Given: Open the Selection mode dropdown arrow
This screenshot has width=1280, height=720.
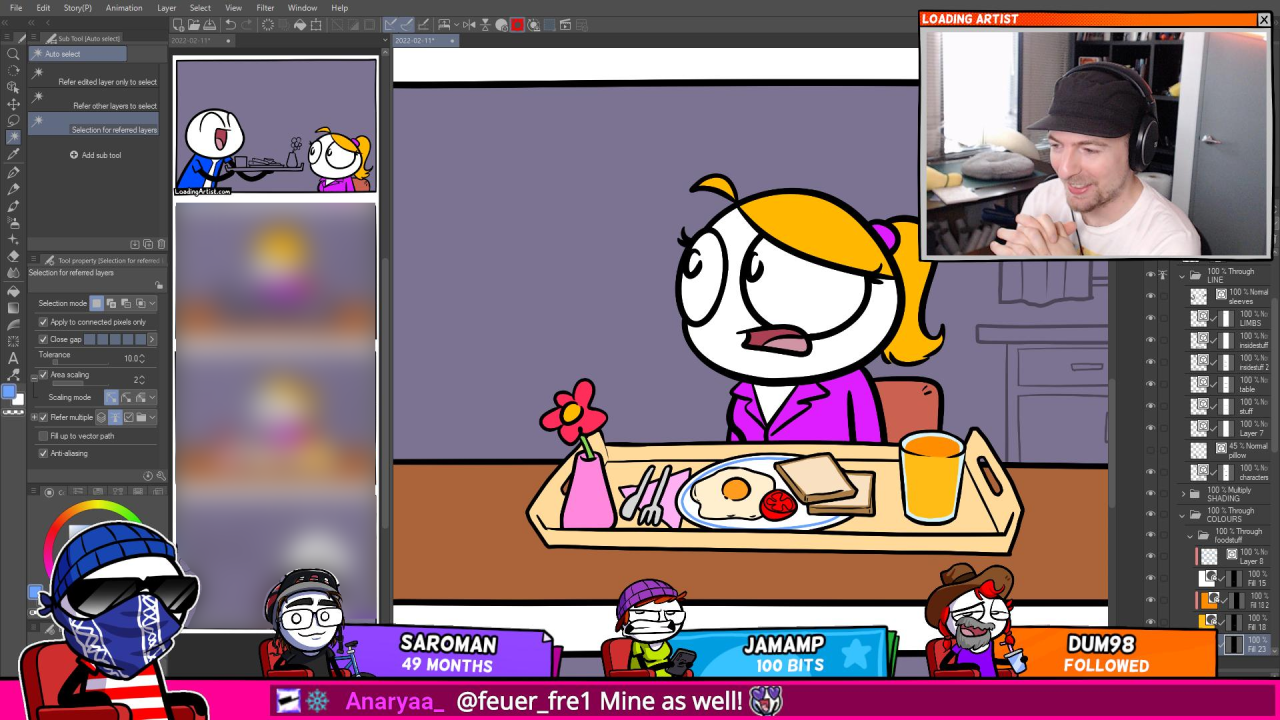Looking at the screenshot, I should 152,303.
